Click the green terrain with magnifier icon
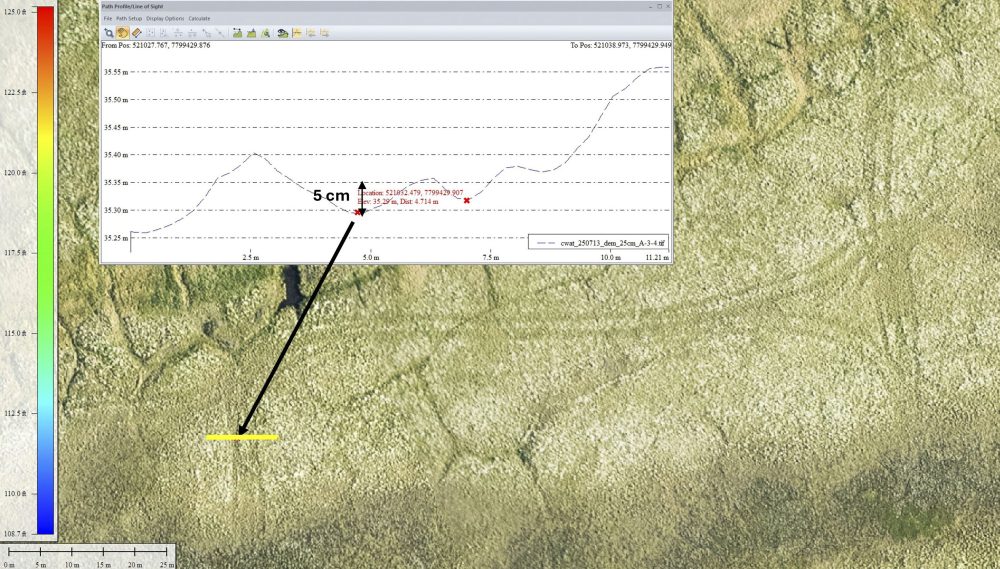The width and height of the screenshot is (1000, 569). [265, 33]
